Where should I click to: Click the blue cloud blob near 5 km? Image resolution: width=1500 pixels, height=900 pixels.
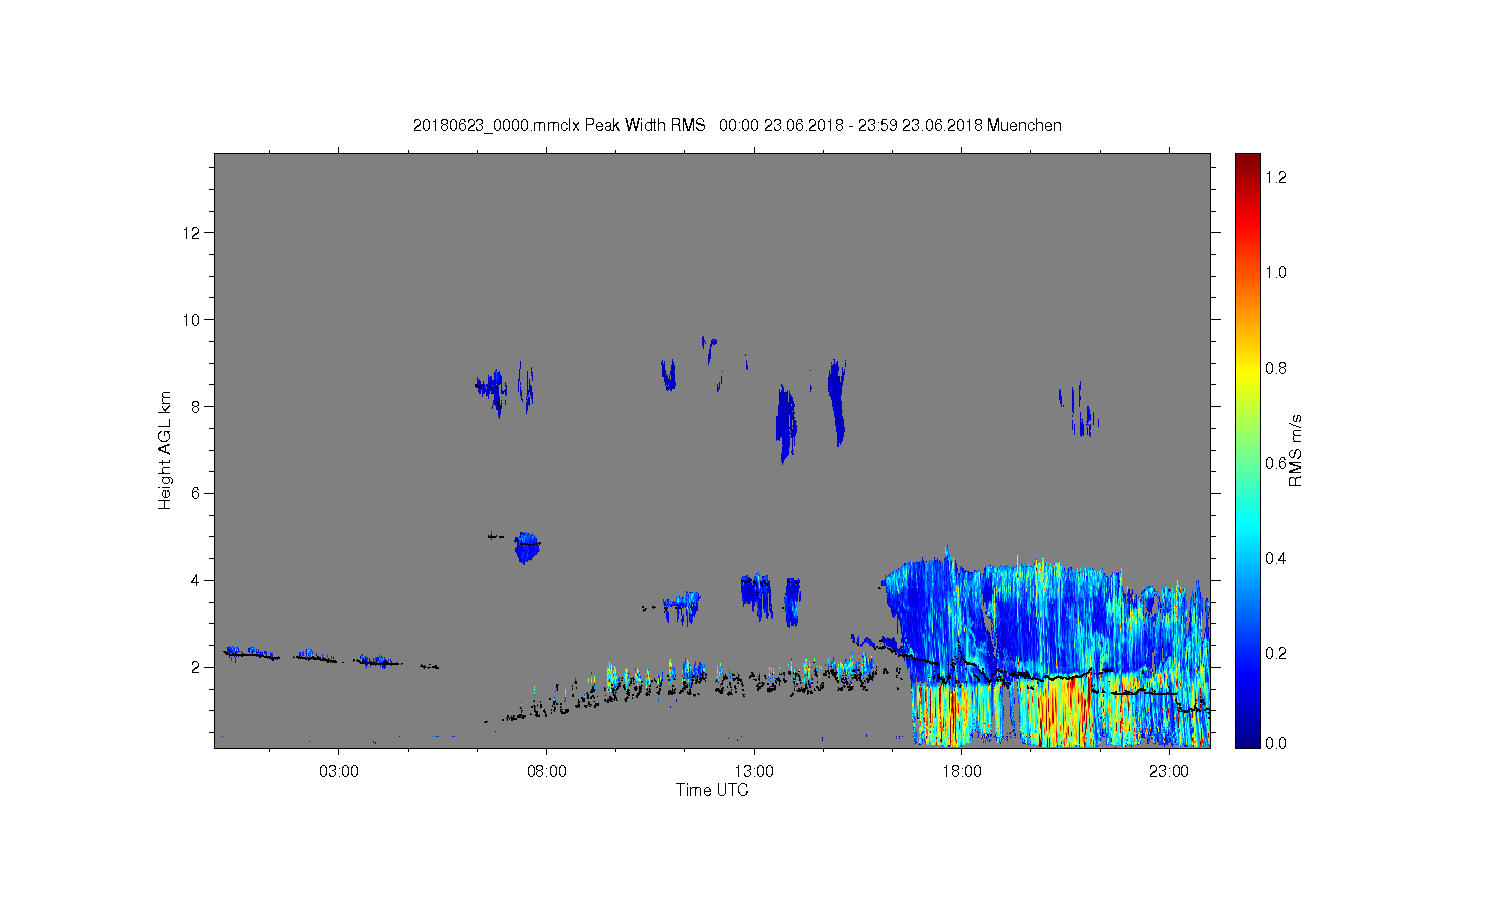527,547
